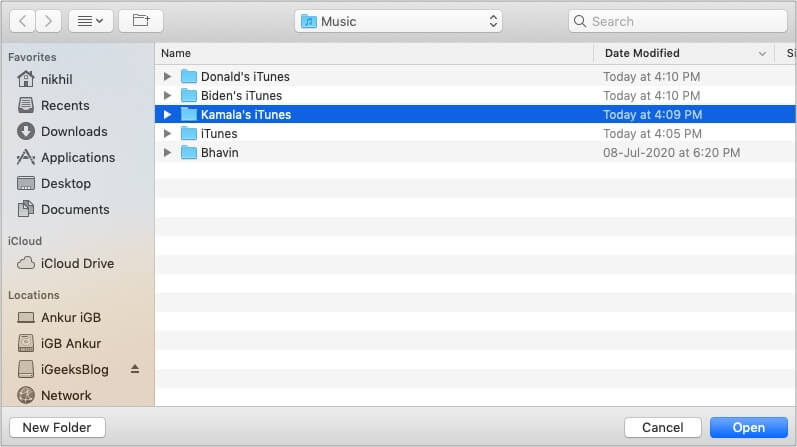Click the Search field
The height and width of the screenshot is (447, 797).
(678, 21)
